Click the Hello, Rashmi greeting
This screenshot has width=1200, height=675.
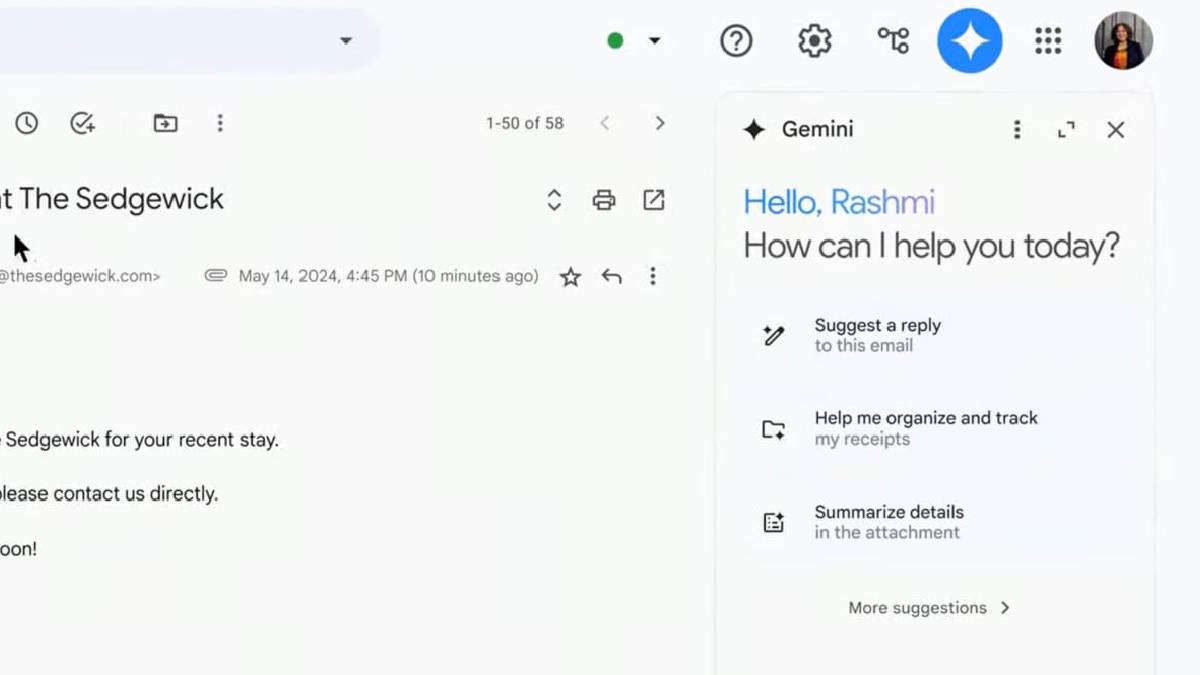pyautogui.click(x=839, y=202)
